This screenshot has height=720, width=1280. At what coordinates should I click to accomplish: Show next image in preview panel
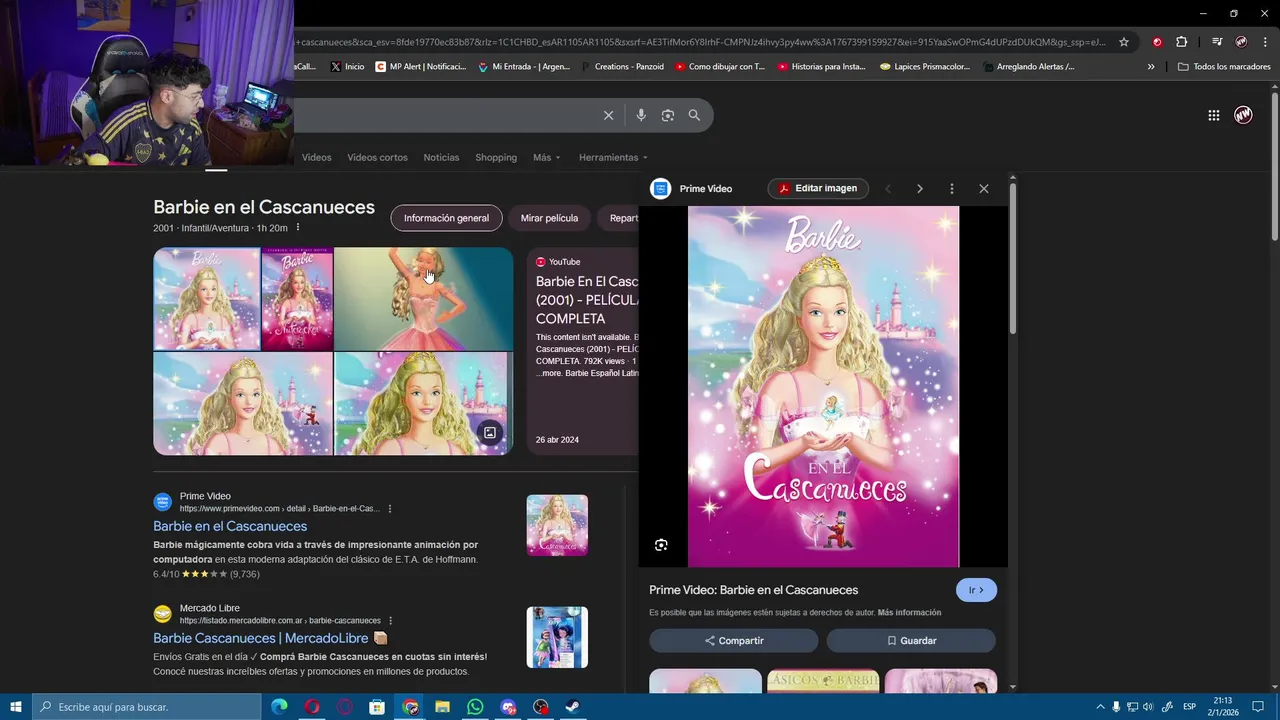[920, 188]
